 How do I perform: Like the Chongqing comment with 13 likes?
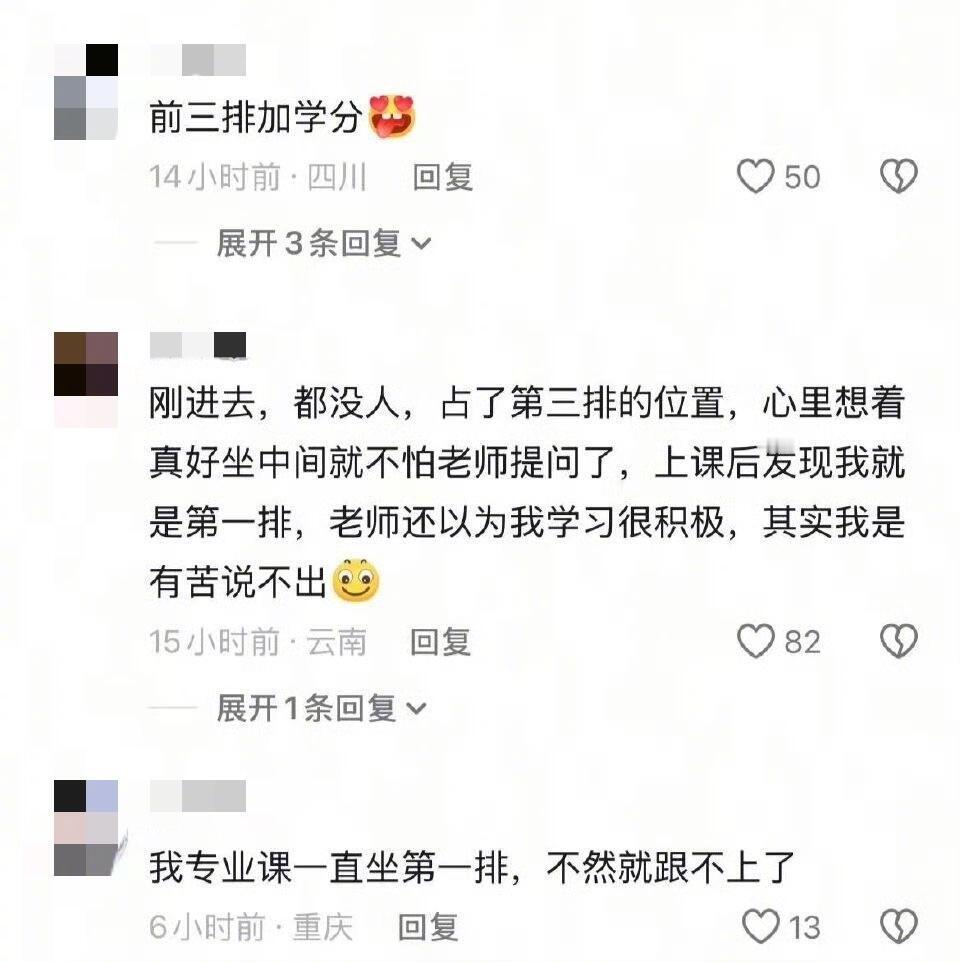761,926
